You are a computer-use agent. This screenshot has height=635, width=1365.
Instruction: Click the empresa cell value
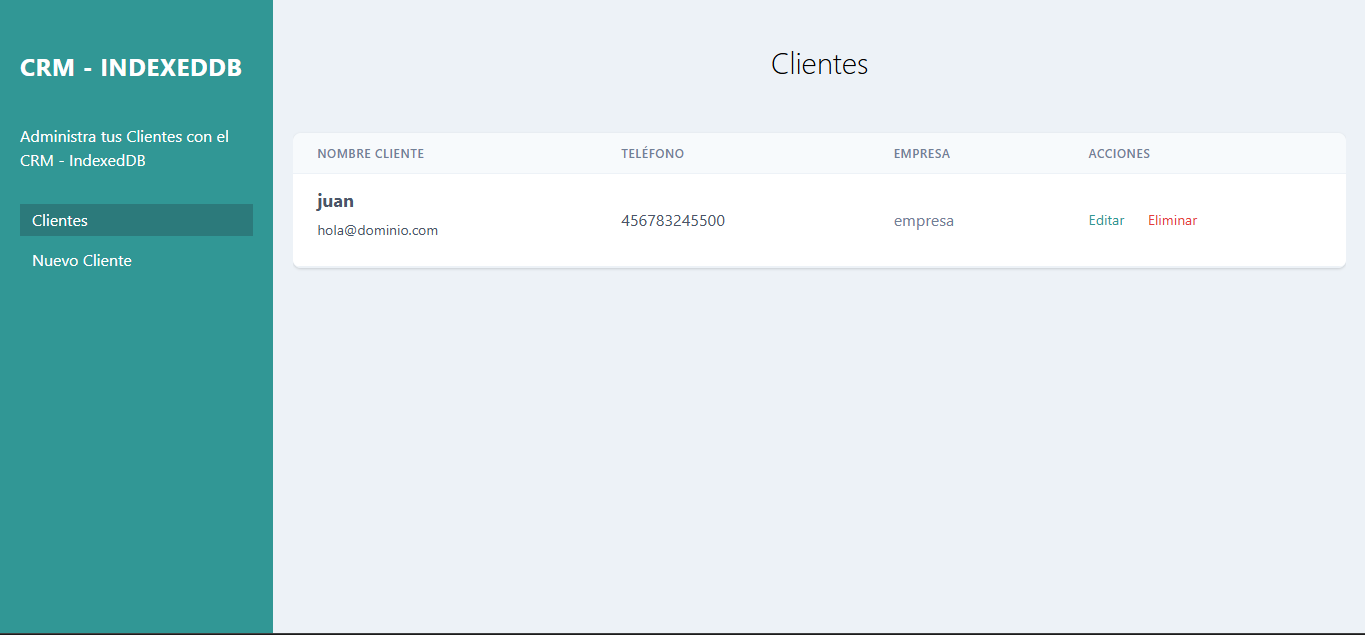(x=923, y=221)
